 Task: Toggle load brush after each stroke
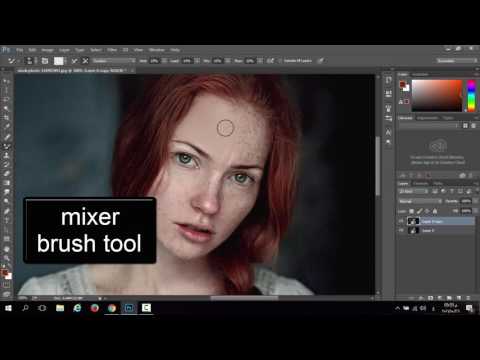tap(74, 61)
